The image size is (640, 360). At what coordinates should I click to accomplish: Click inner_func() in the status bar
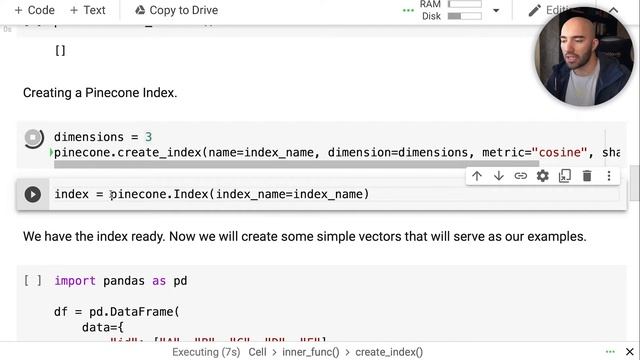pos(311,352)
